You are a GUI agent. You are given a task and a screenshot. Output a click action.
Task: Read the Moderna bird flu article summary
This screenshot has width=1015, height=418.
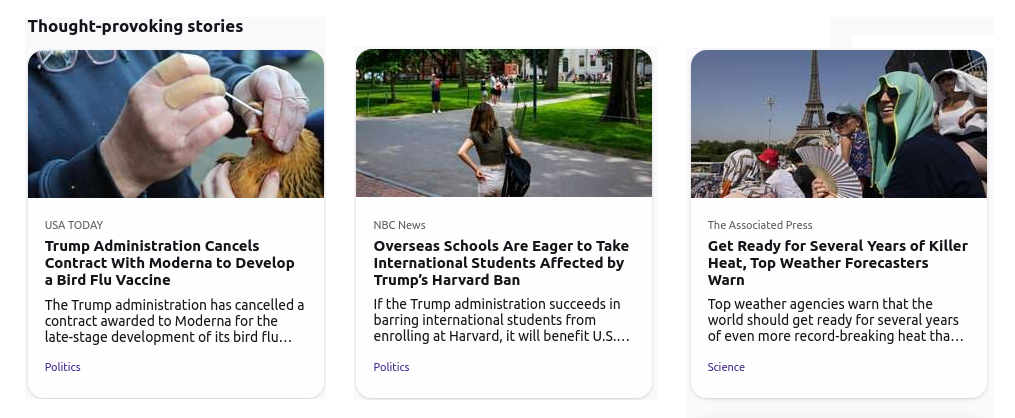(174, 321)
